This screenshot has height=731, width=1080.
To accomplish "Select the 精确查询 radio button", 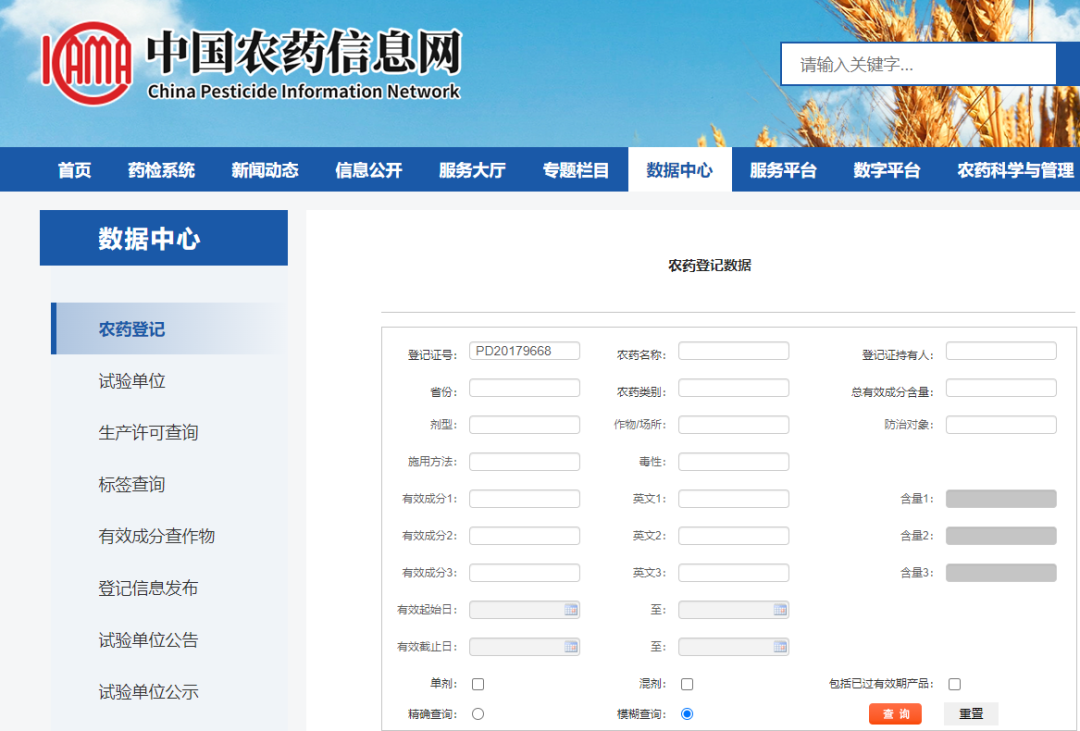I will [x=478, y=713].
